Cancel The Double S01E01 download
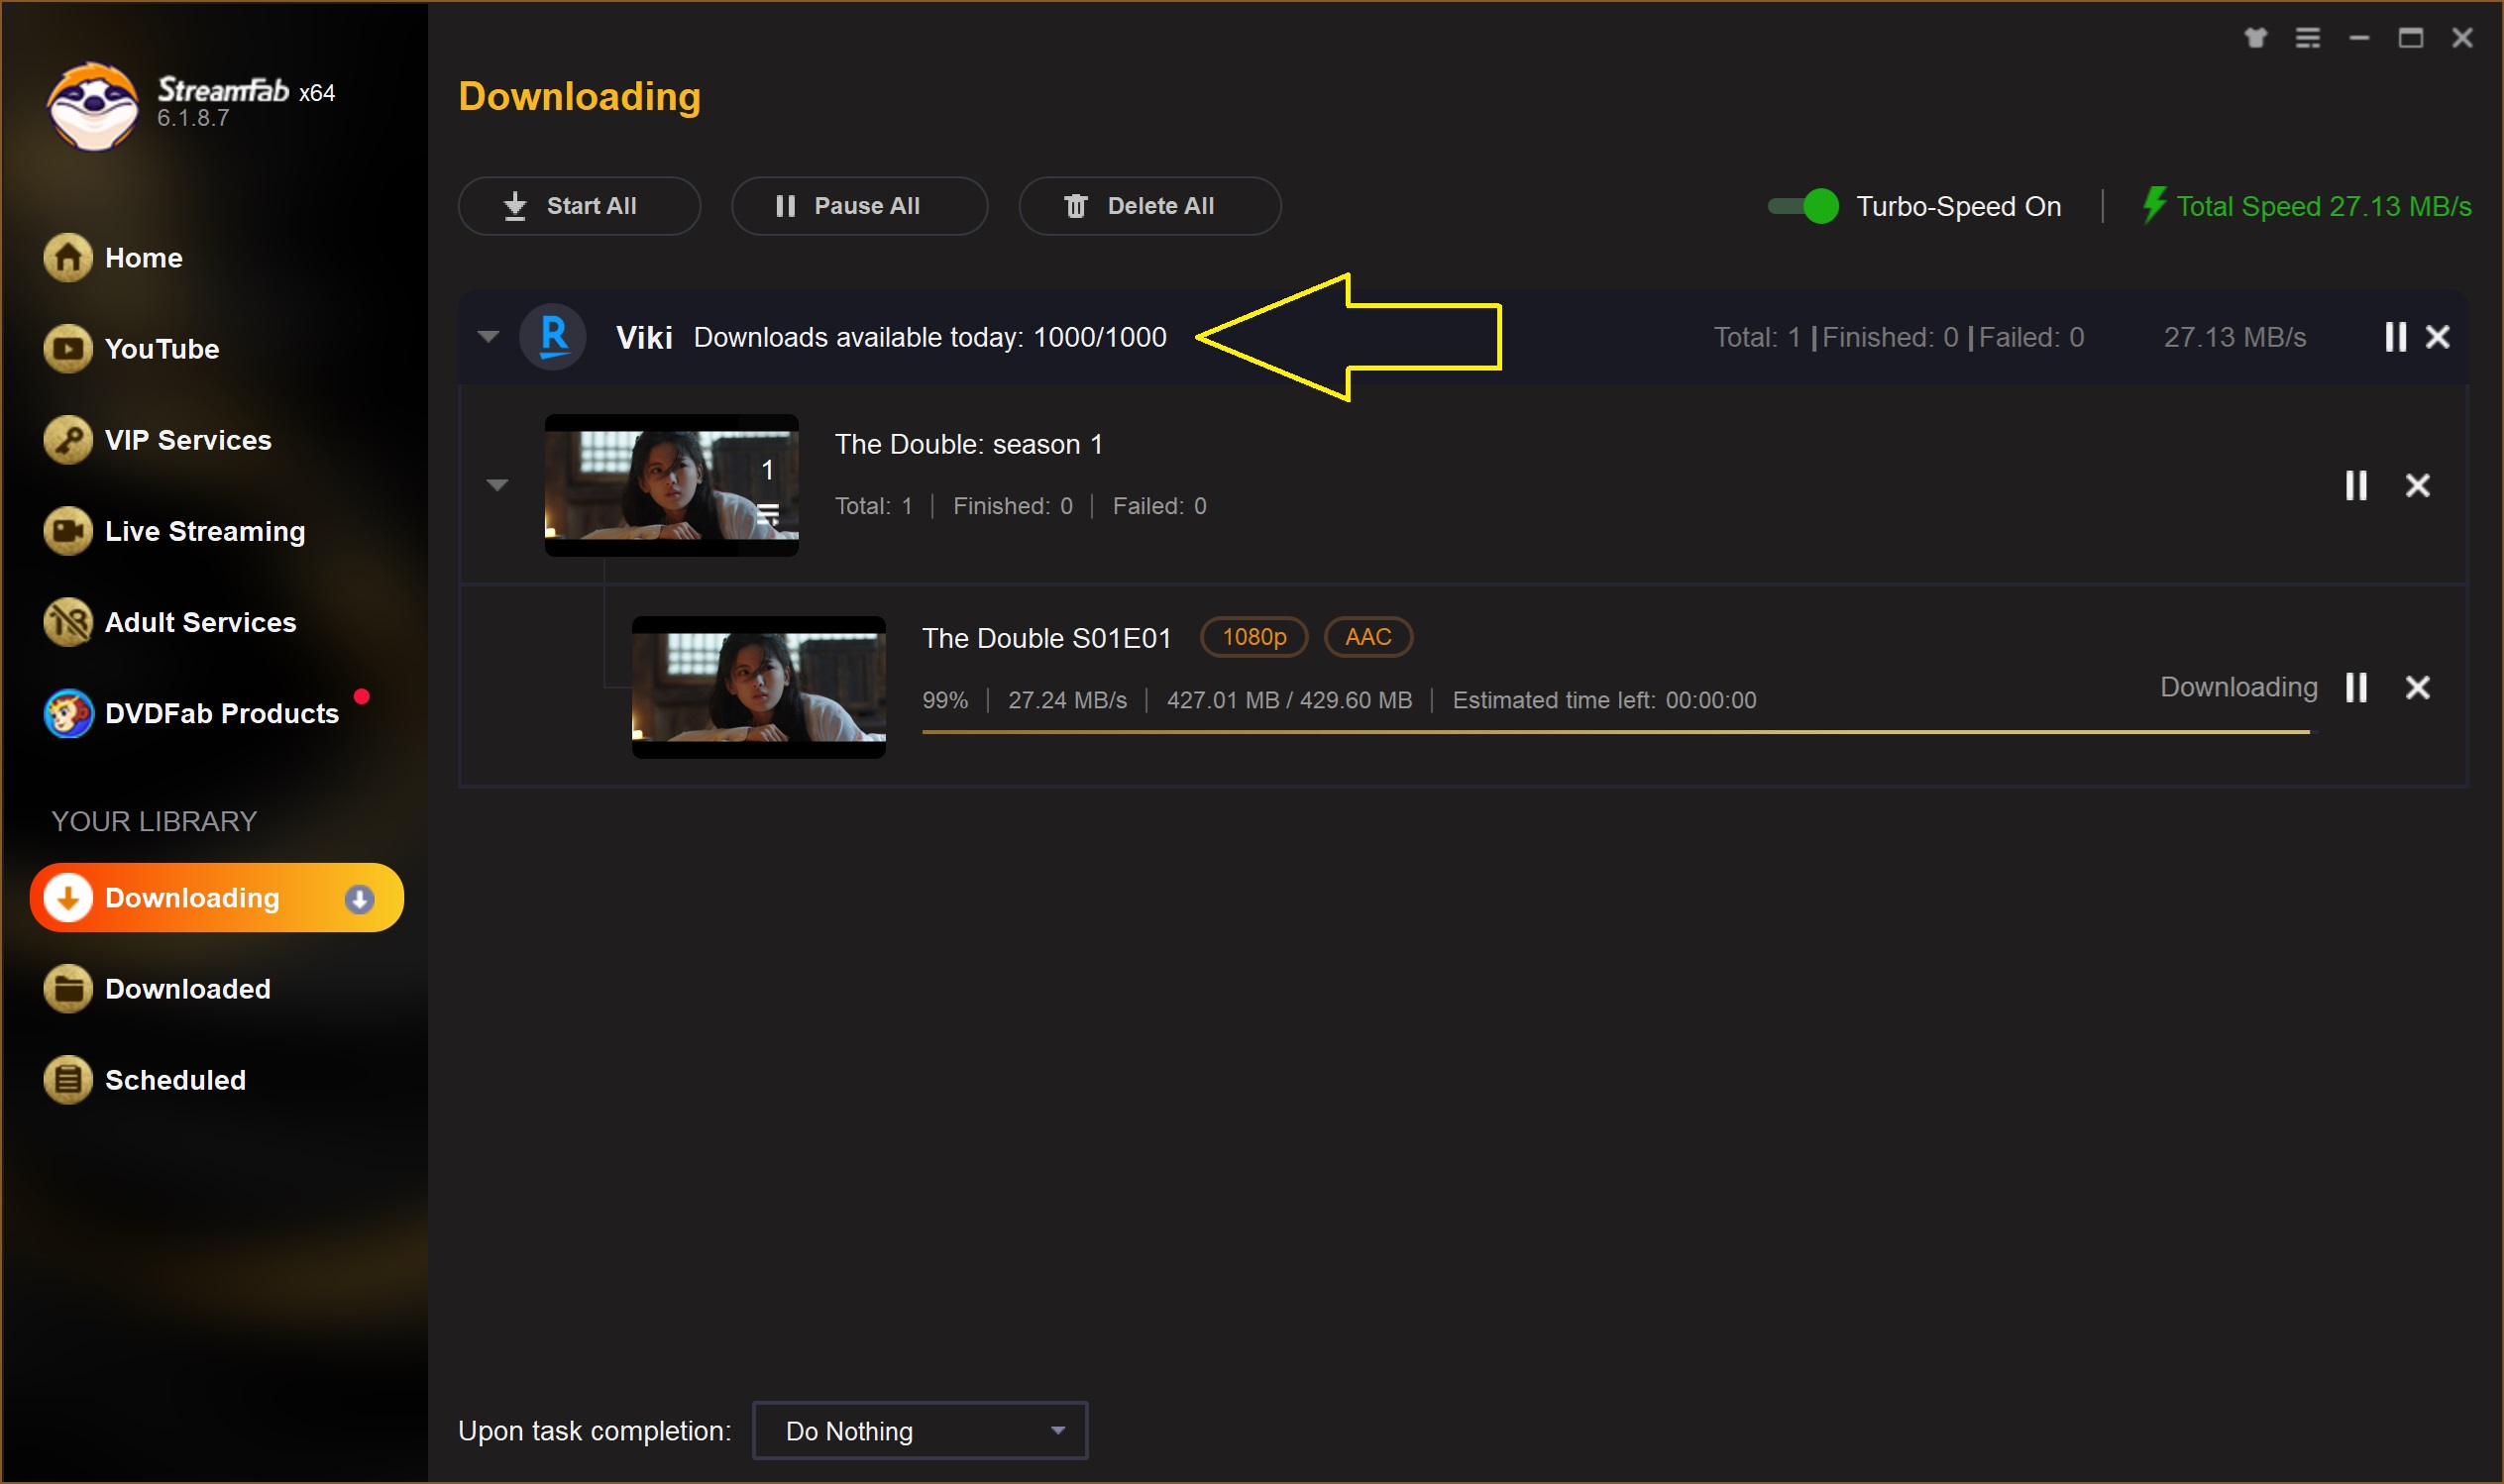This screenshot has width=2504, height=1484. tap(2417, 688)
